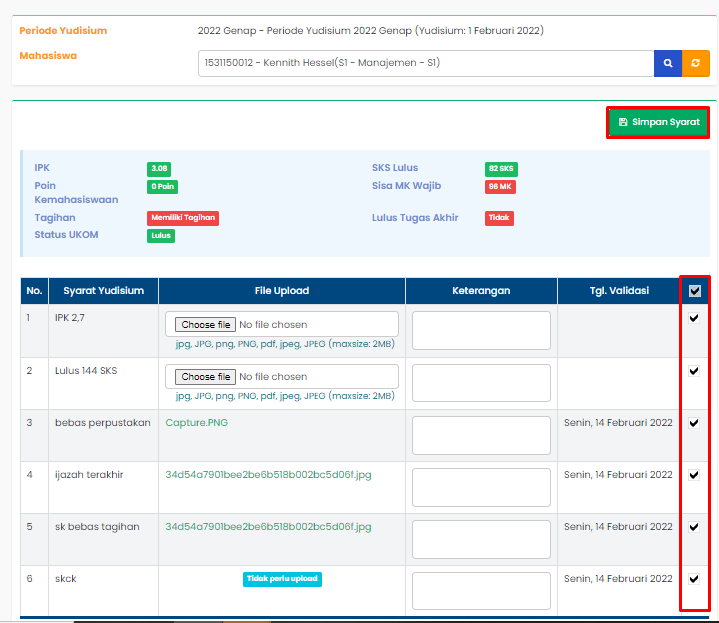
Task: Toggle the select-all checkbox in table header
Action: pyautogui.click(x=695, y=291)
